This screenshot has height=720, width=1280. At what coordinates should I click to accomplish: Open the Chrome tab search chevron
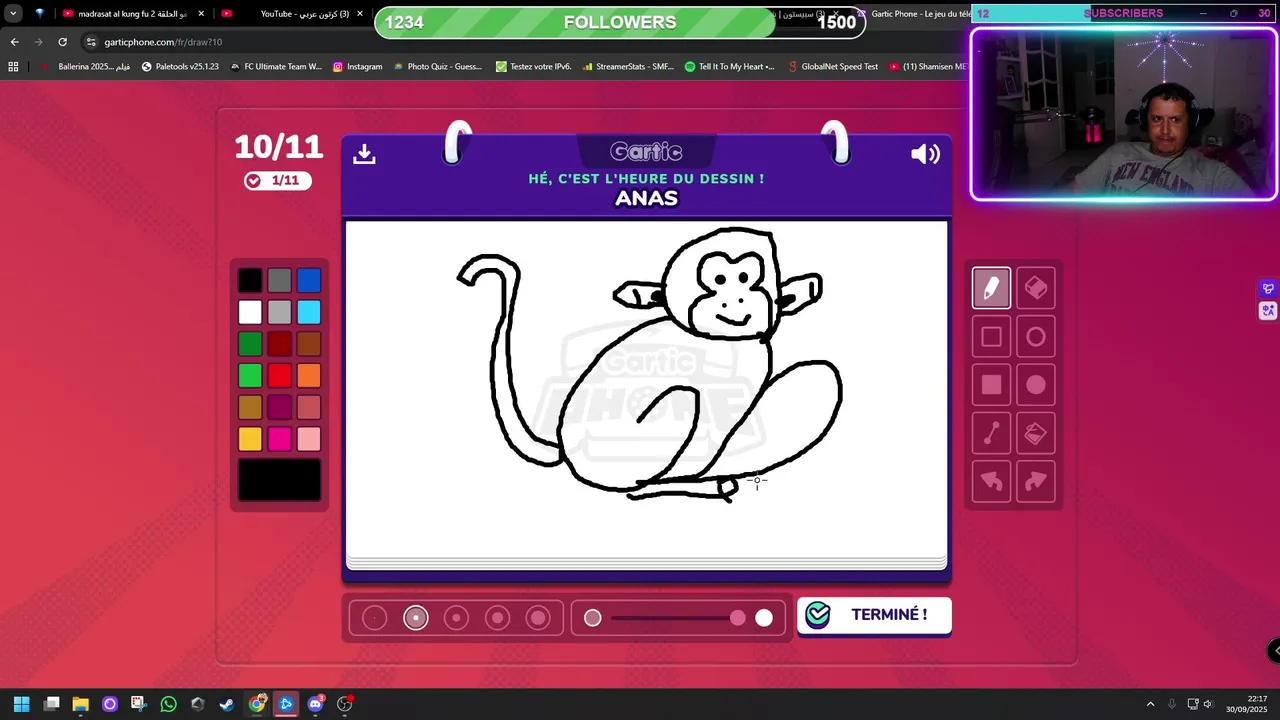click(x=13, y=14)
